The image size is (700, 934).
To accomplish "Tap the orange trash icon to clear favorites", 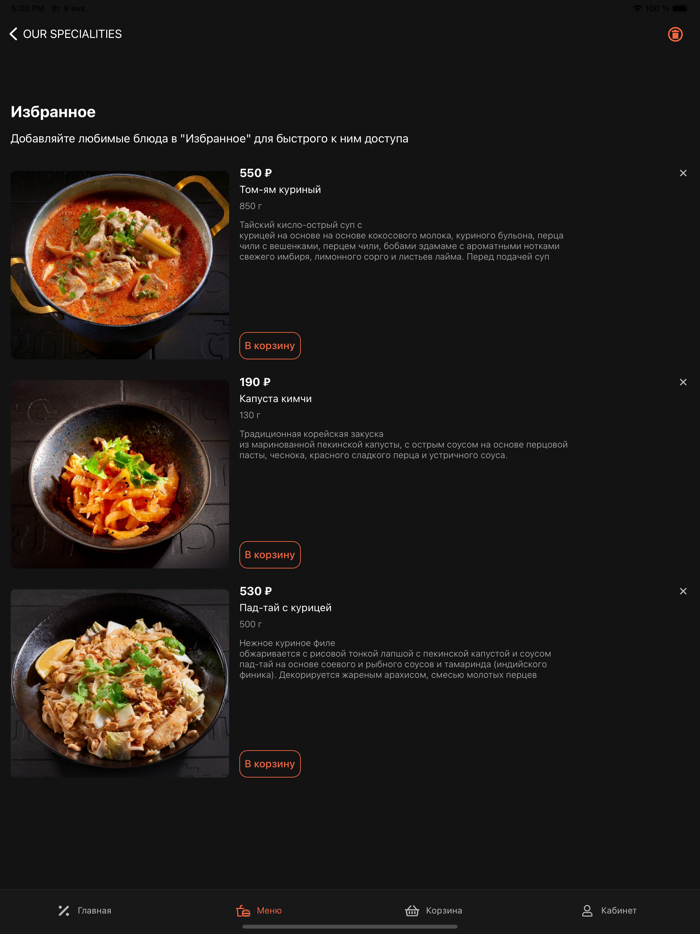I will (x=675, y=34).
